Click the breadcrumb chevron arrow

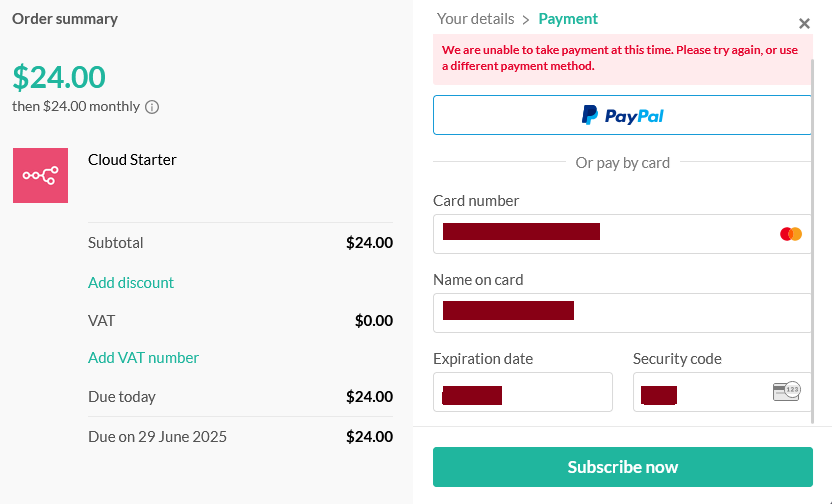pyautogui.click(x=526, y=20)
